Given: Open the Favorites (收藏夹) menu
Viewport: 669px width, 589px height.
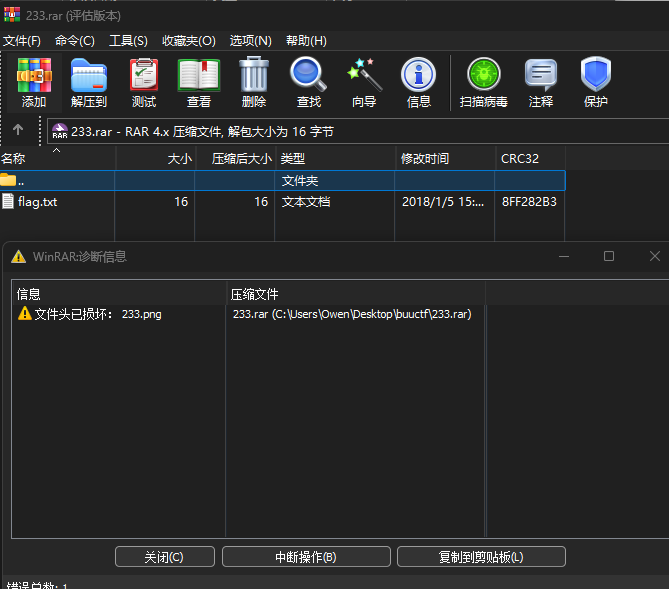Looking at the screenshot, I should coord(189,41).
